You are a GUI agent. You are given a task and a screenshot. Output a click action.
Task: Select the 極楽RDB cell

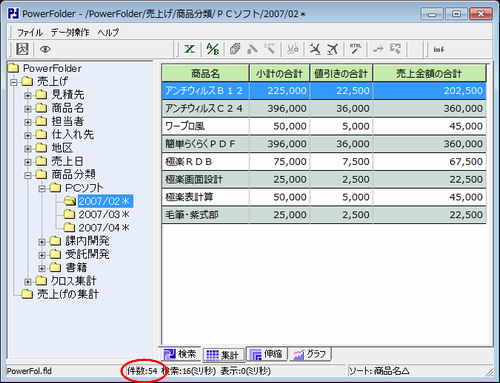click(206, 162)
